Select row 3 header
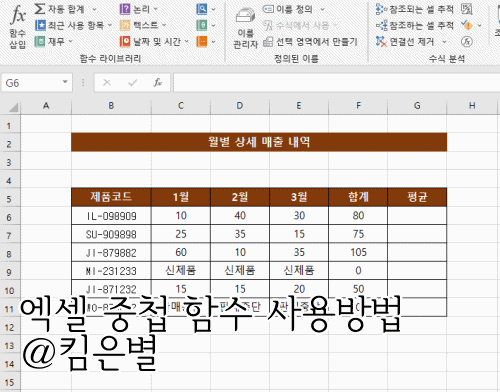Image resolution: width=500 pixels, height=392 pixels. [9, 162]
